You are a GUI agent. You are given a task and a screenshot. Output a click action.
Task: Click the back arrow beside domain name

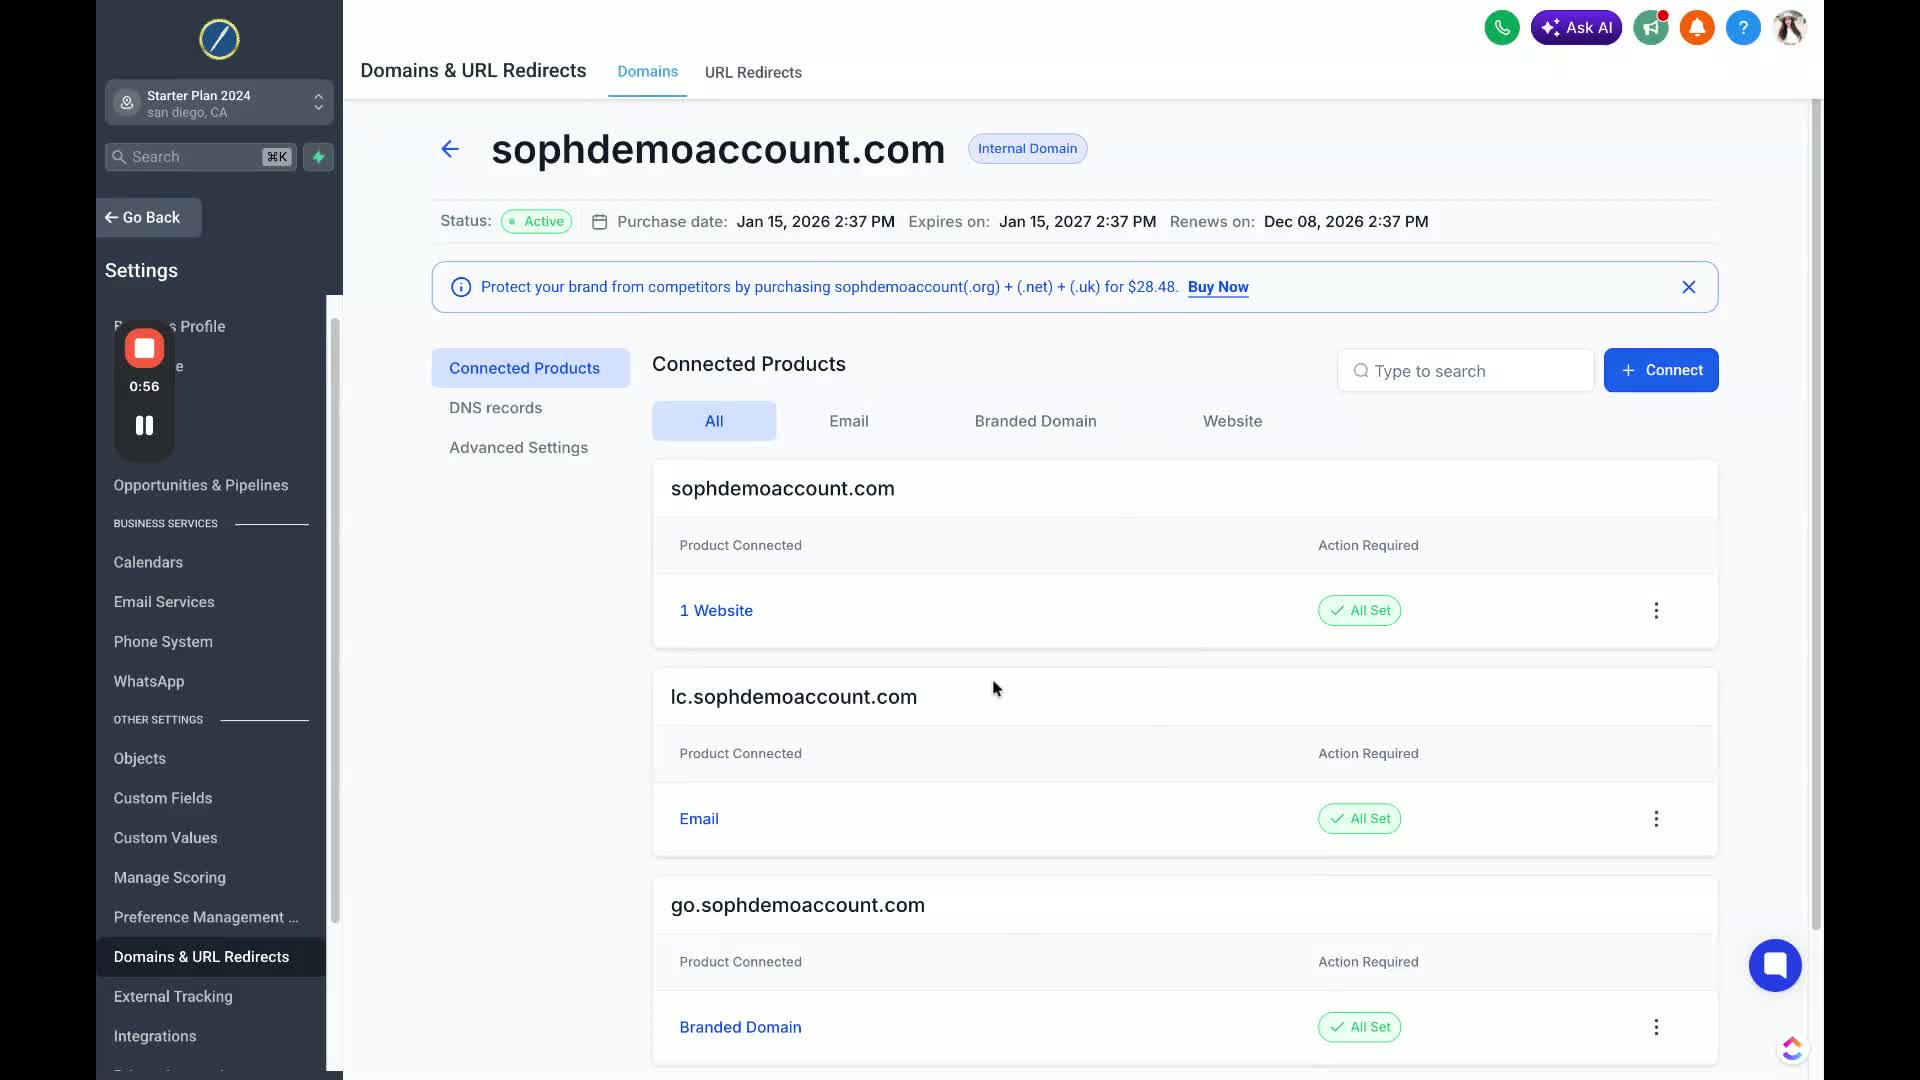click(x=450, y=149)
